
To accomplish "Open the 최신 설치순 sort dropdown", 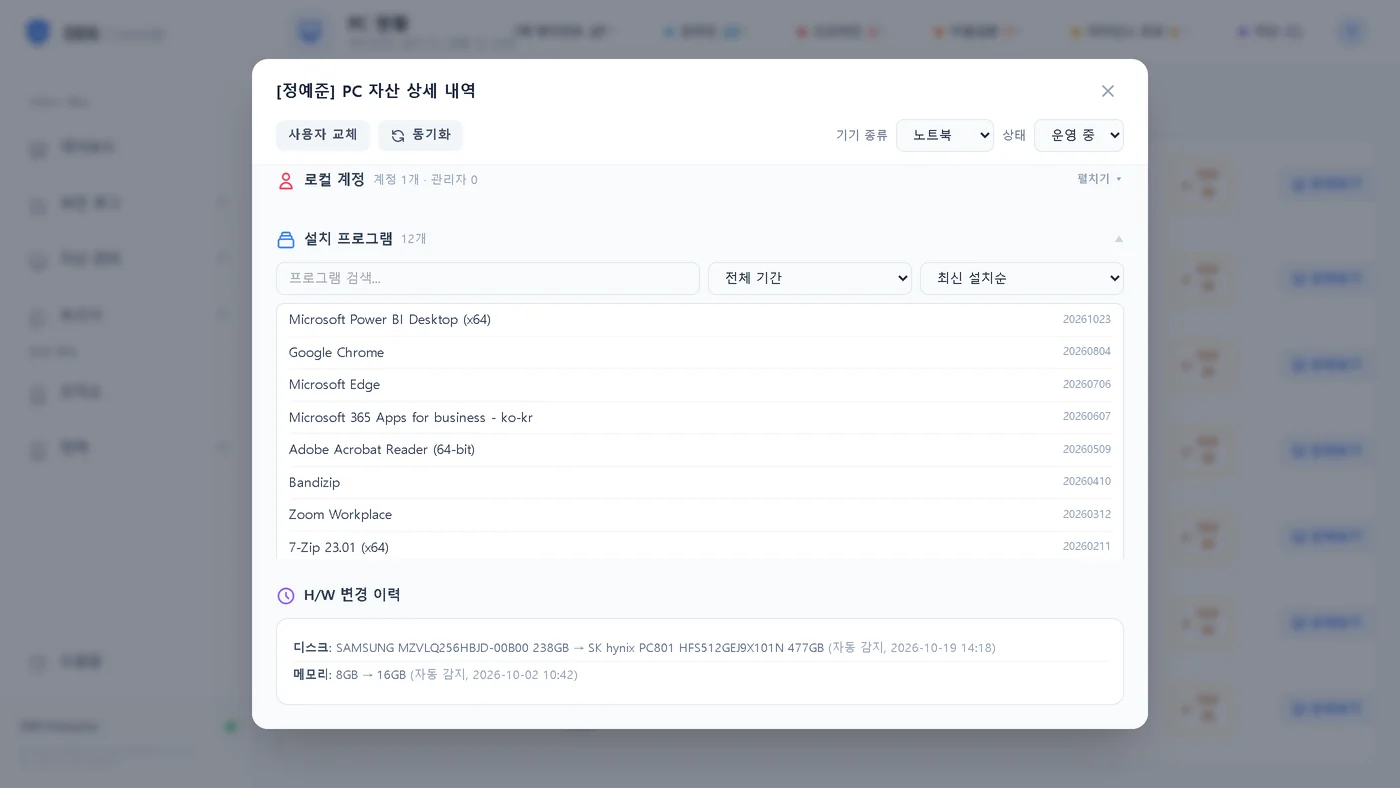I will pyautogui.click(x=1022, y=278).
